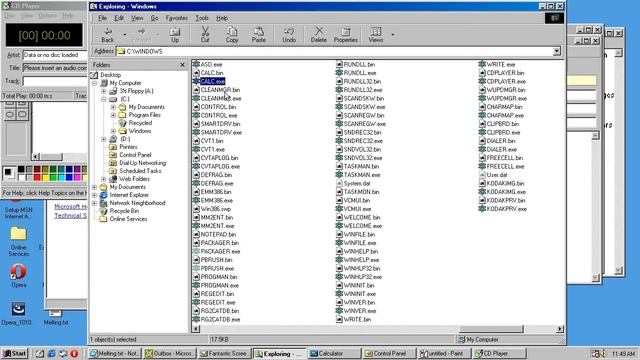Click the file list horizontal scrollbar thumb
The image size is (640, 360).
click(x=491, y=329)
